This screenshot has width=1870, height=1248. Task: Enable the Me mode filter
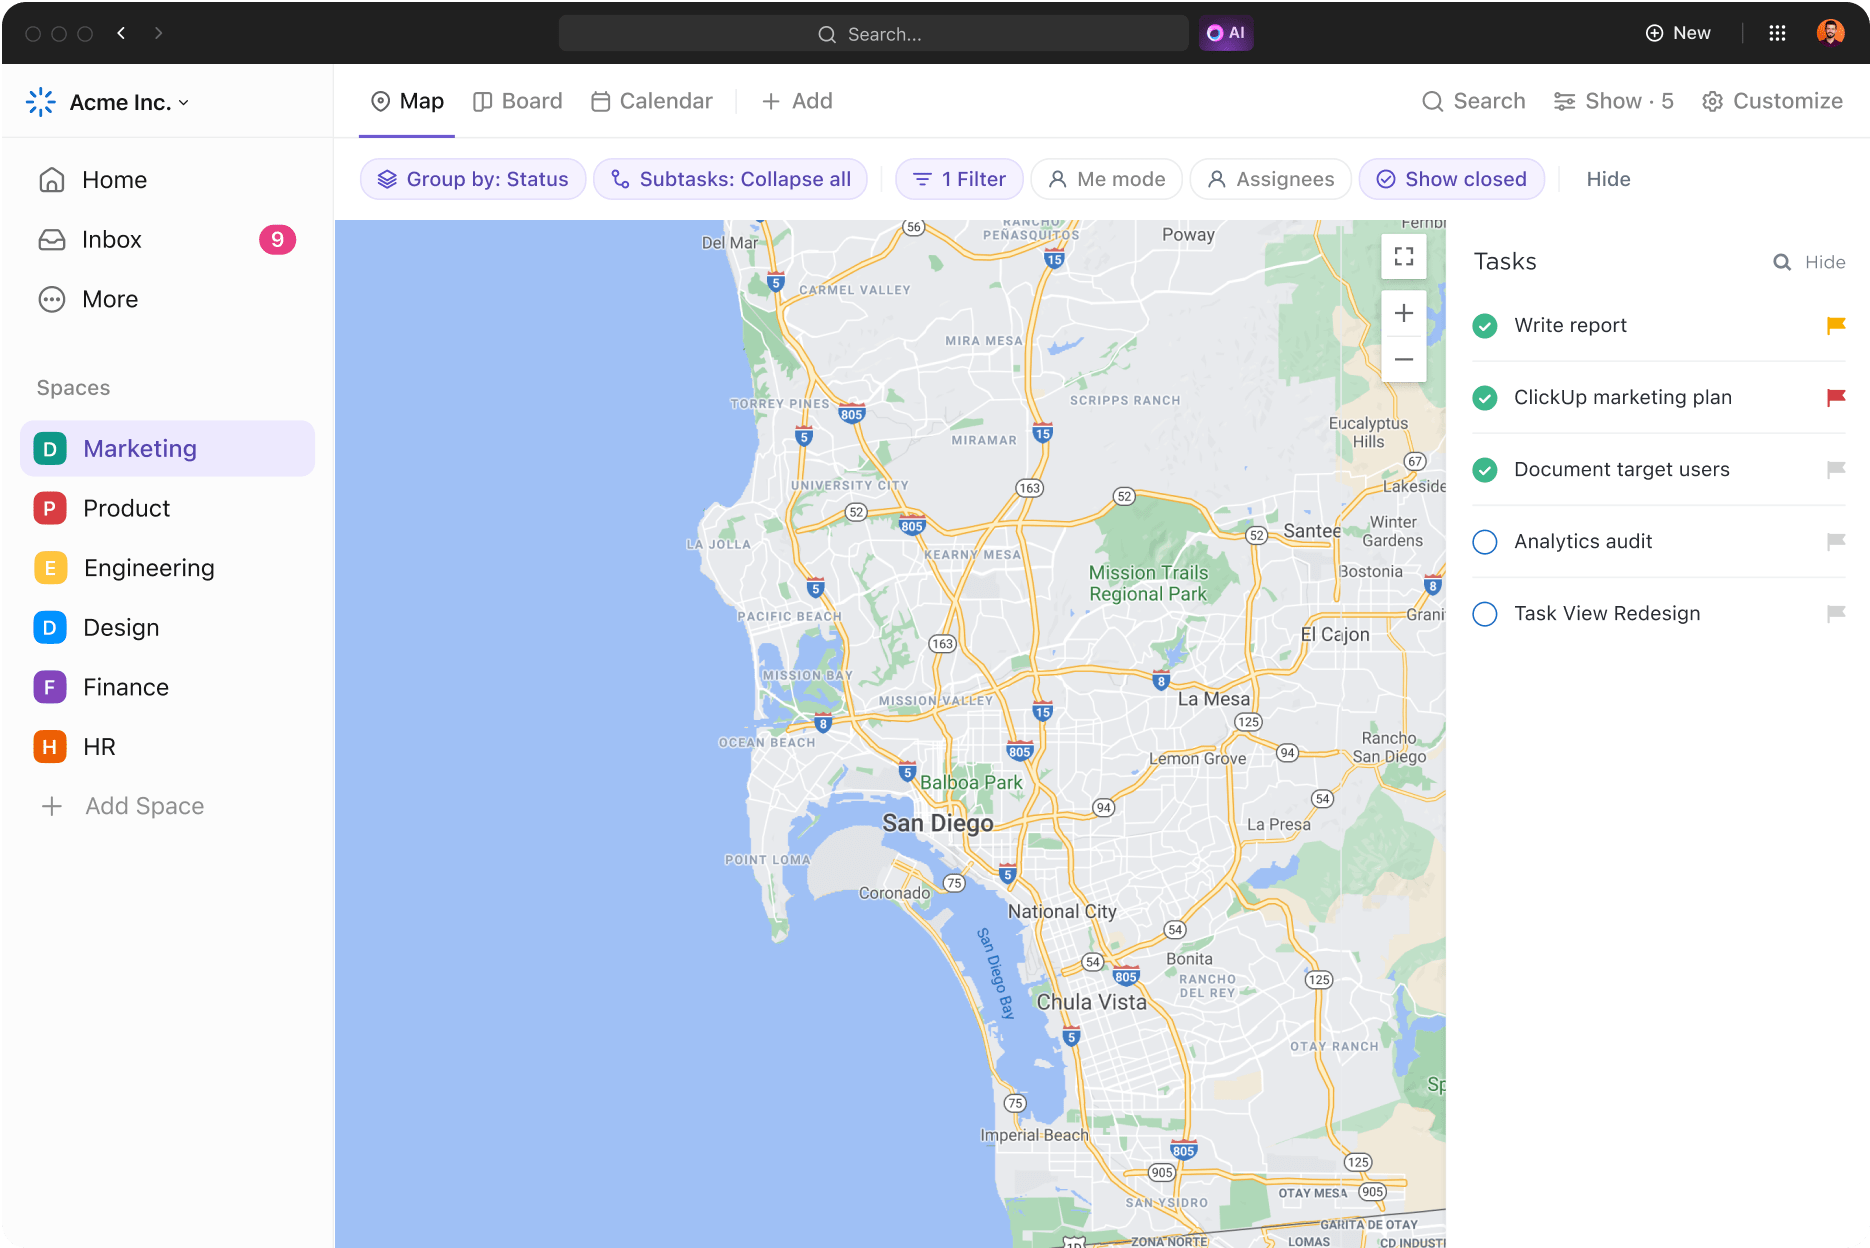pyautogui.click(x=1106, y=179)
